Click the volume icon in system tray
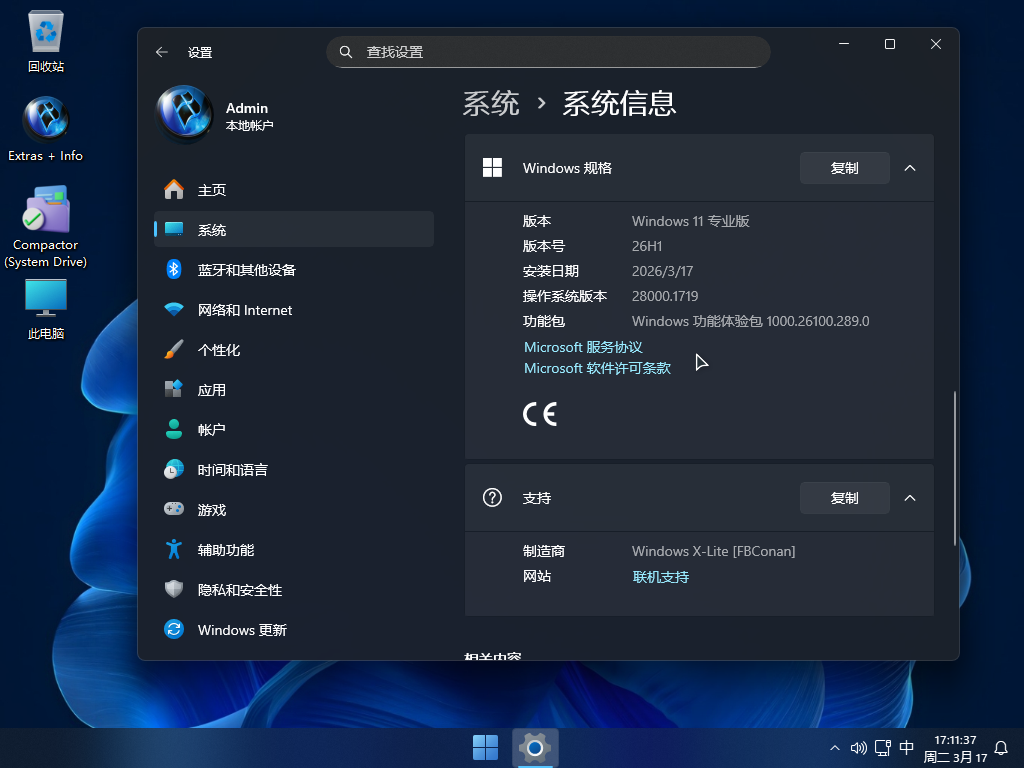 [x=859, y=747]
